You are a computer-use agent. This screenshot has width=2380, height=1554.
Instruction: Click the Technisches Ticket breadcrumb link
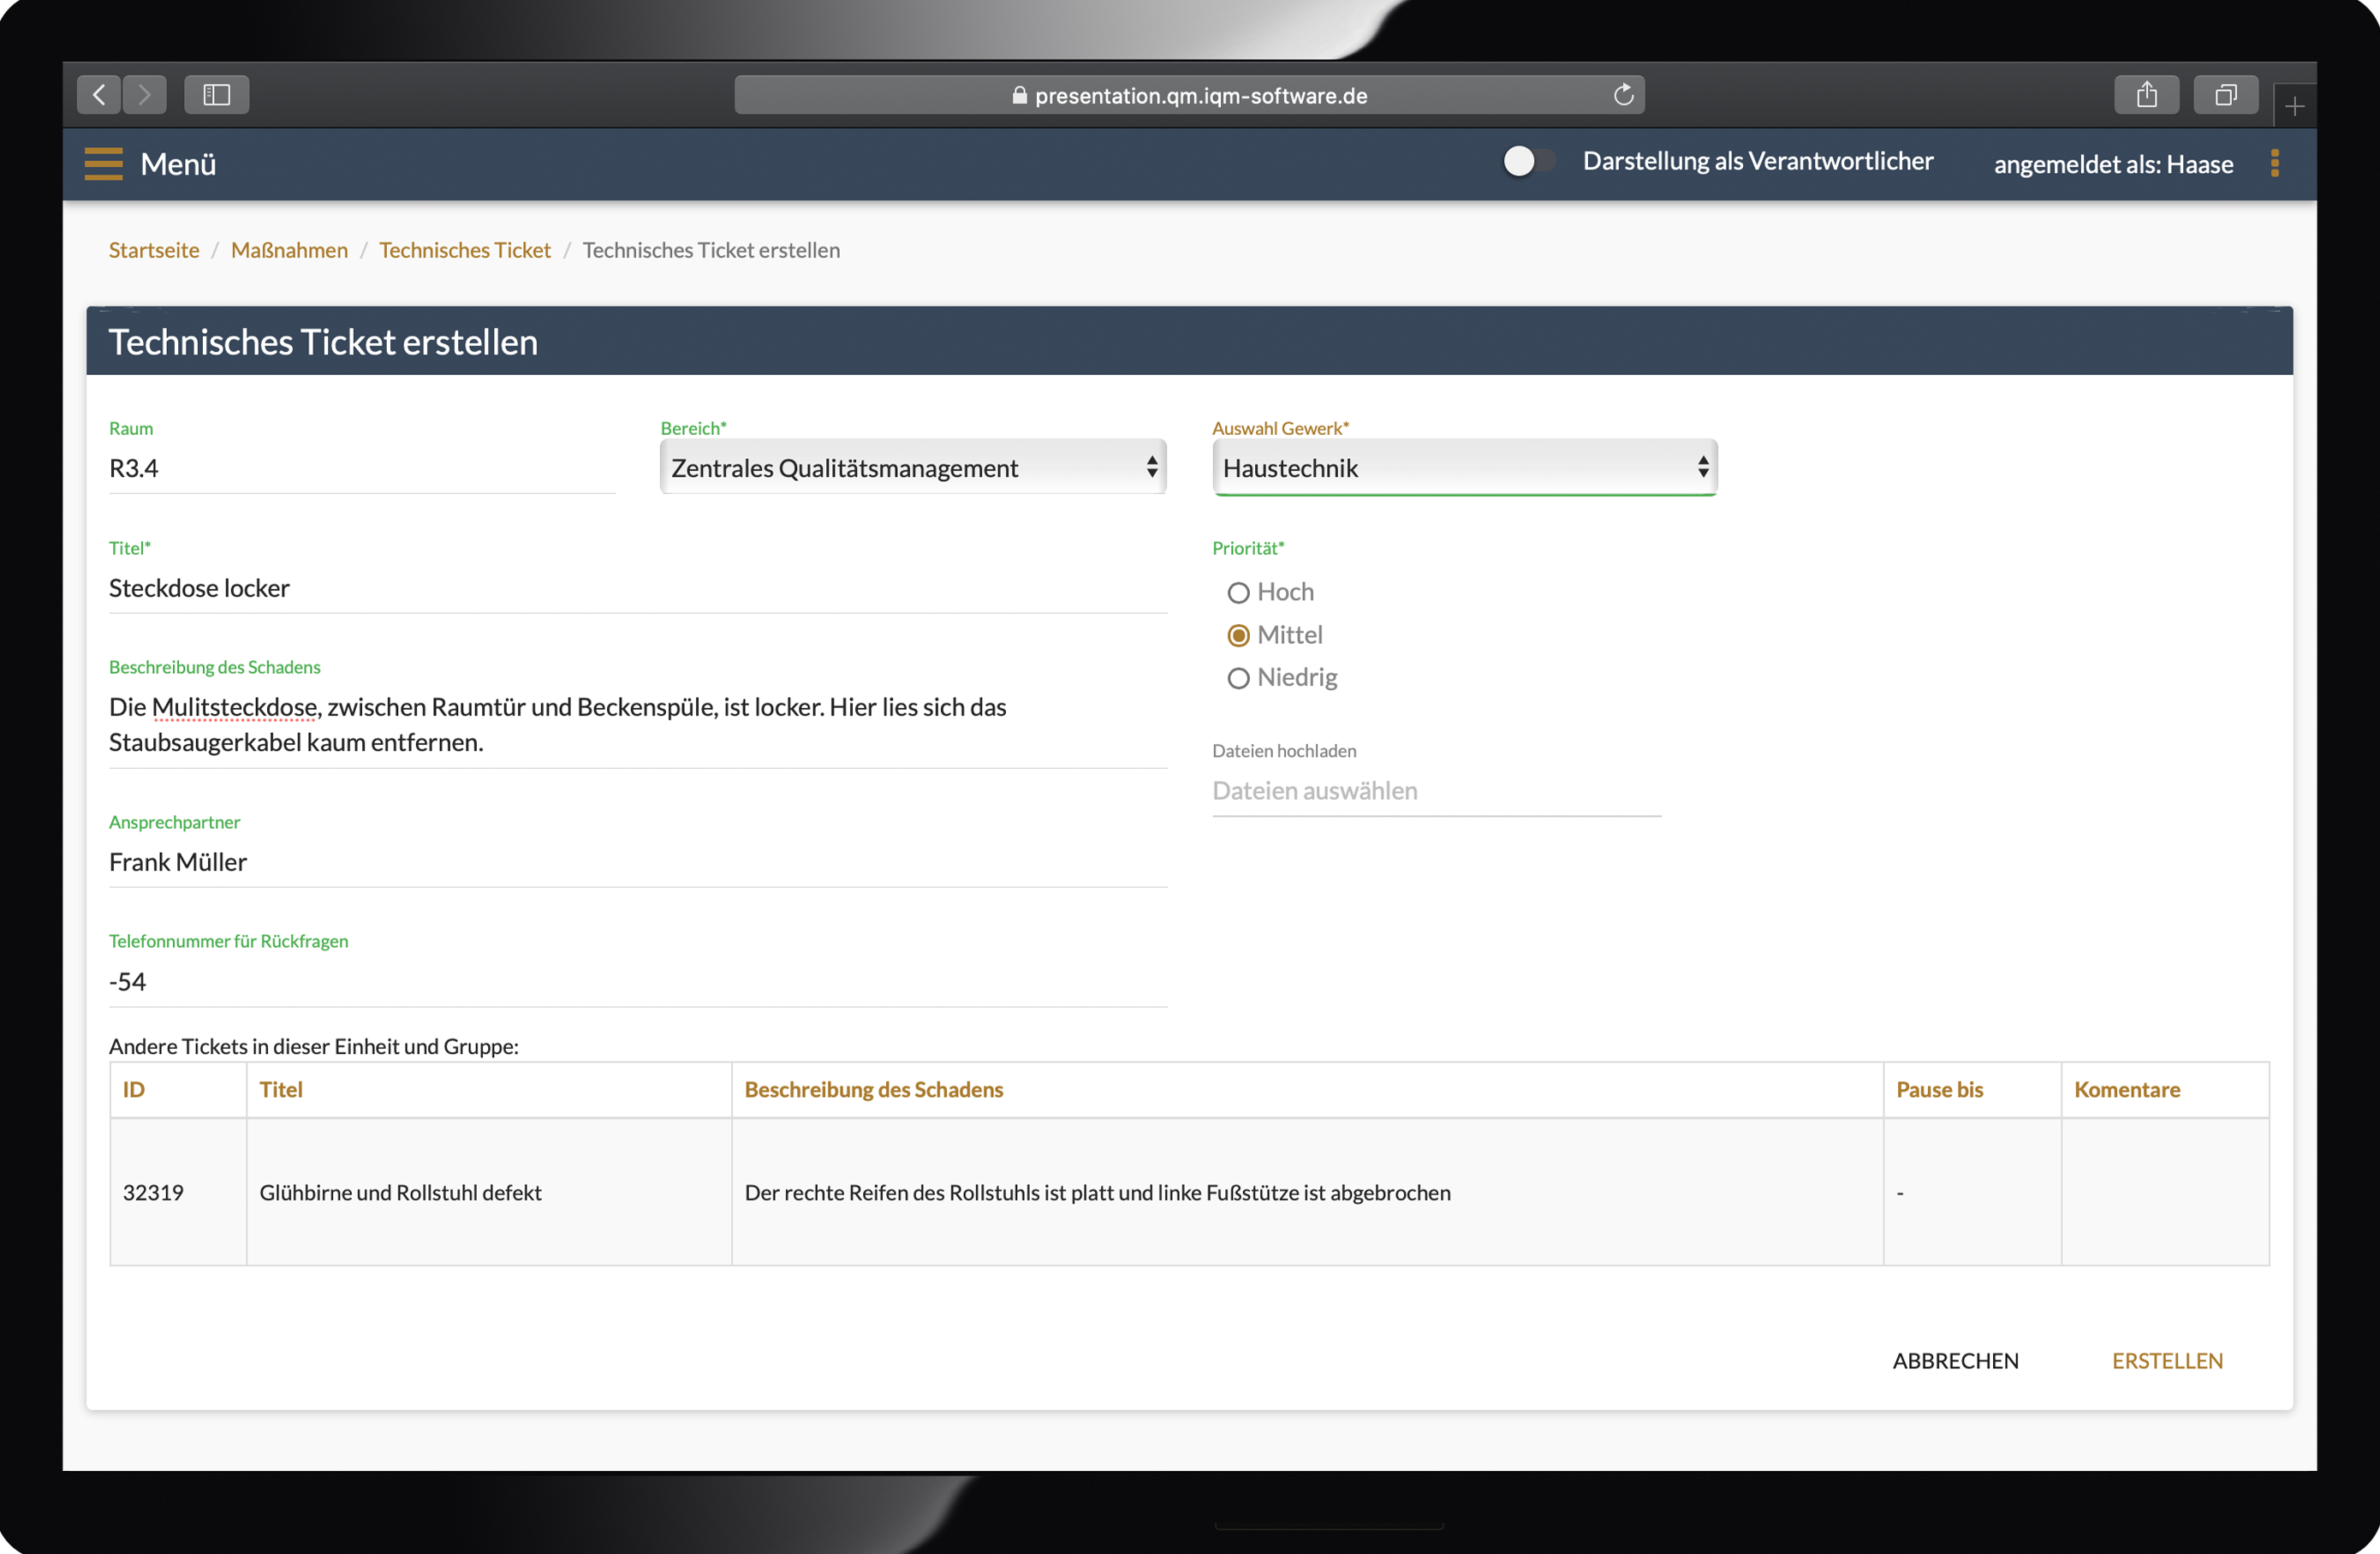coord(465,250)
